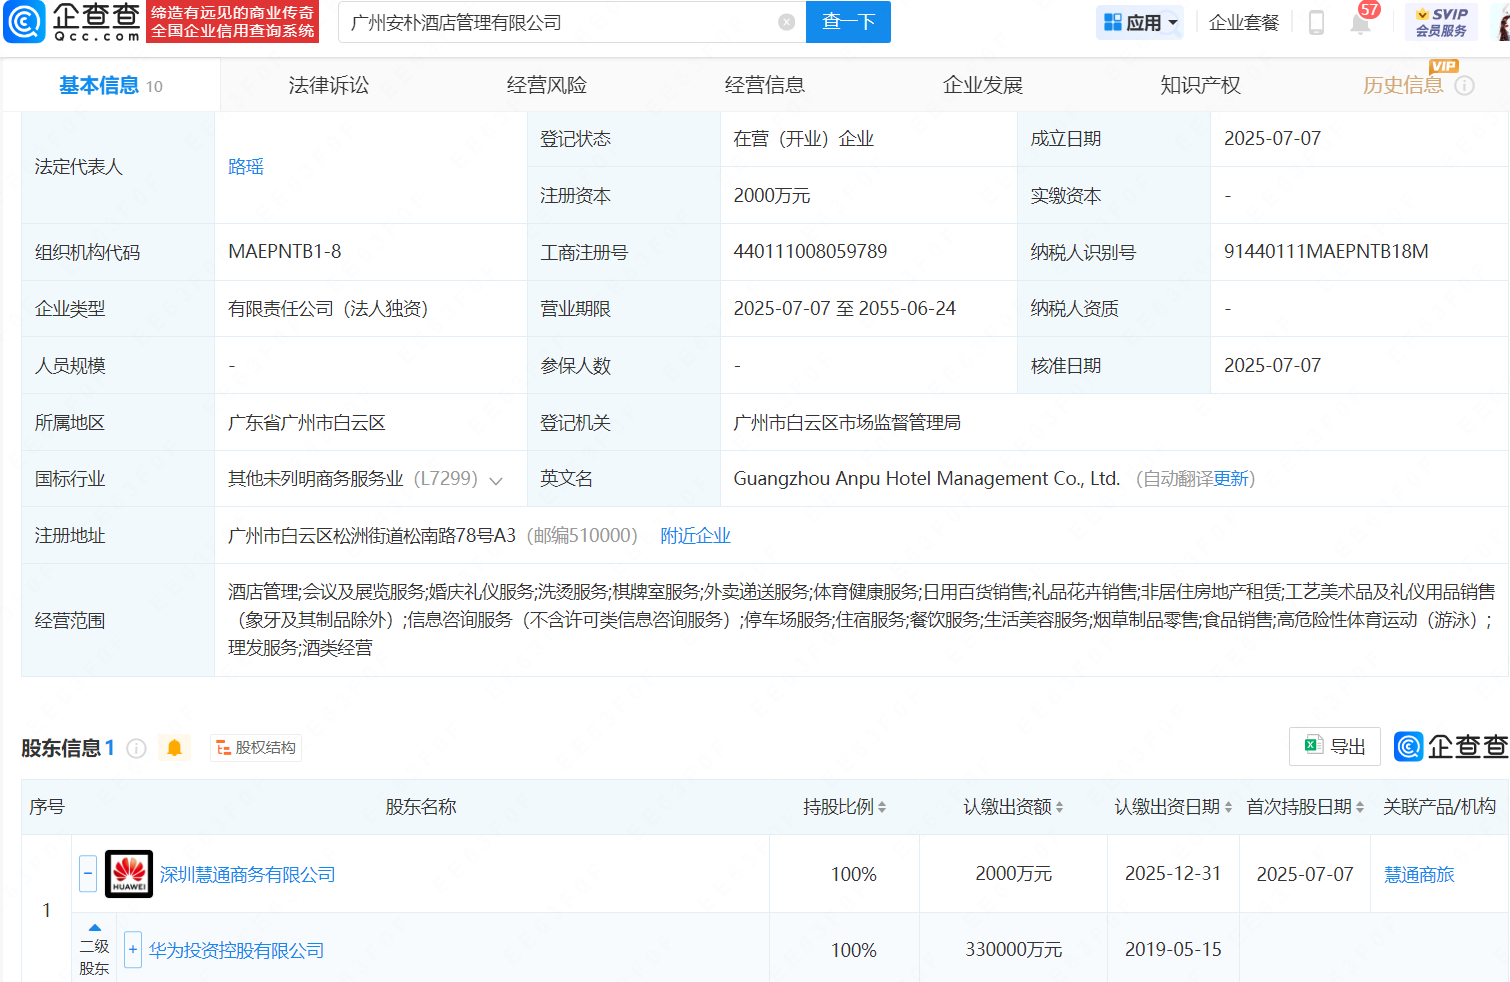Sort by 持股比例 column arrows
This screenshot has width=1510, height=982.
point(881,807)
